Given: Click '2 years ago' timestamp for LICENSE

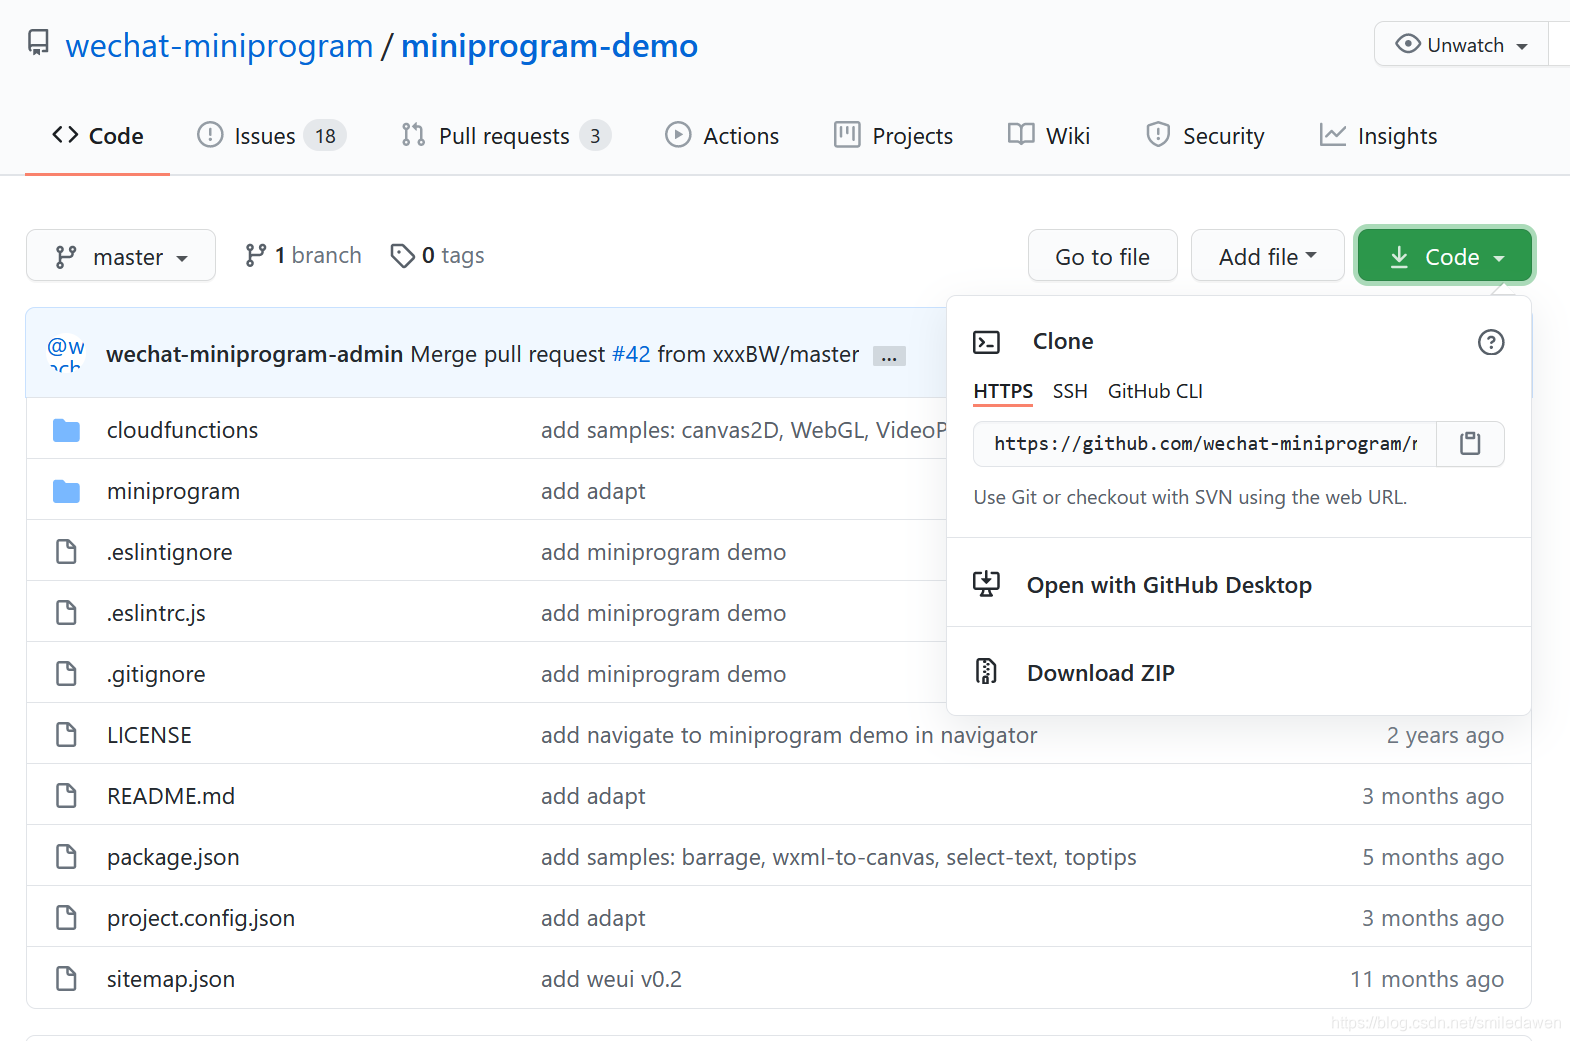Looking at the screenshot, I should click(1445, 735).
